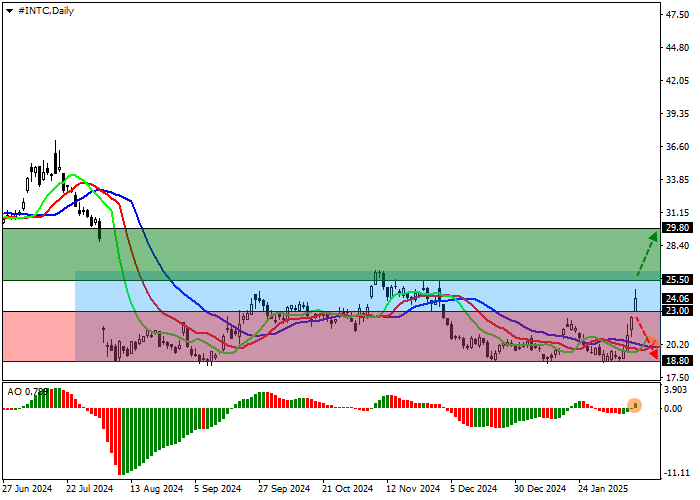Select the 24 Jan 2025 date label
700x500 pixels.
[603, 490]
